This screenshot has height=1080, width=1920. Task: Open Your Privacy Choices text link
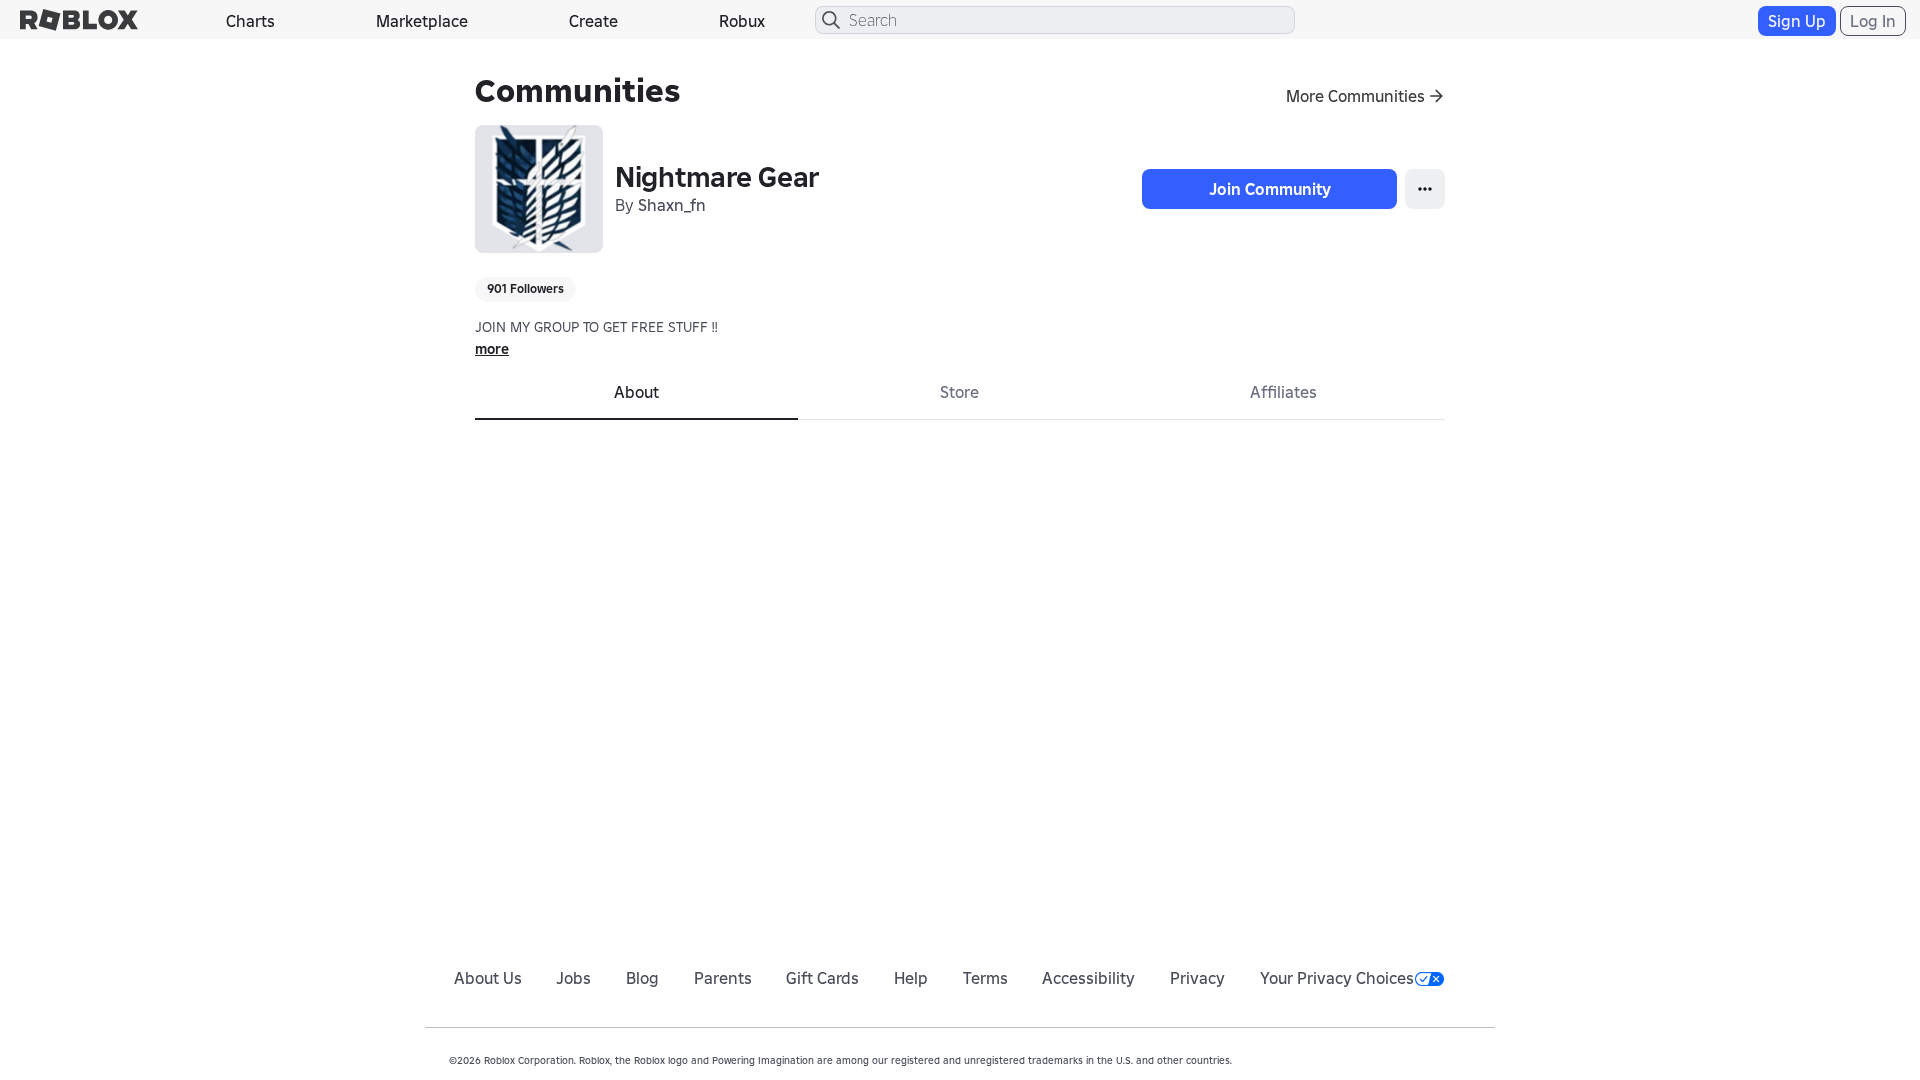pyautogui.click(x=1337, y=978)
